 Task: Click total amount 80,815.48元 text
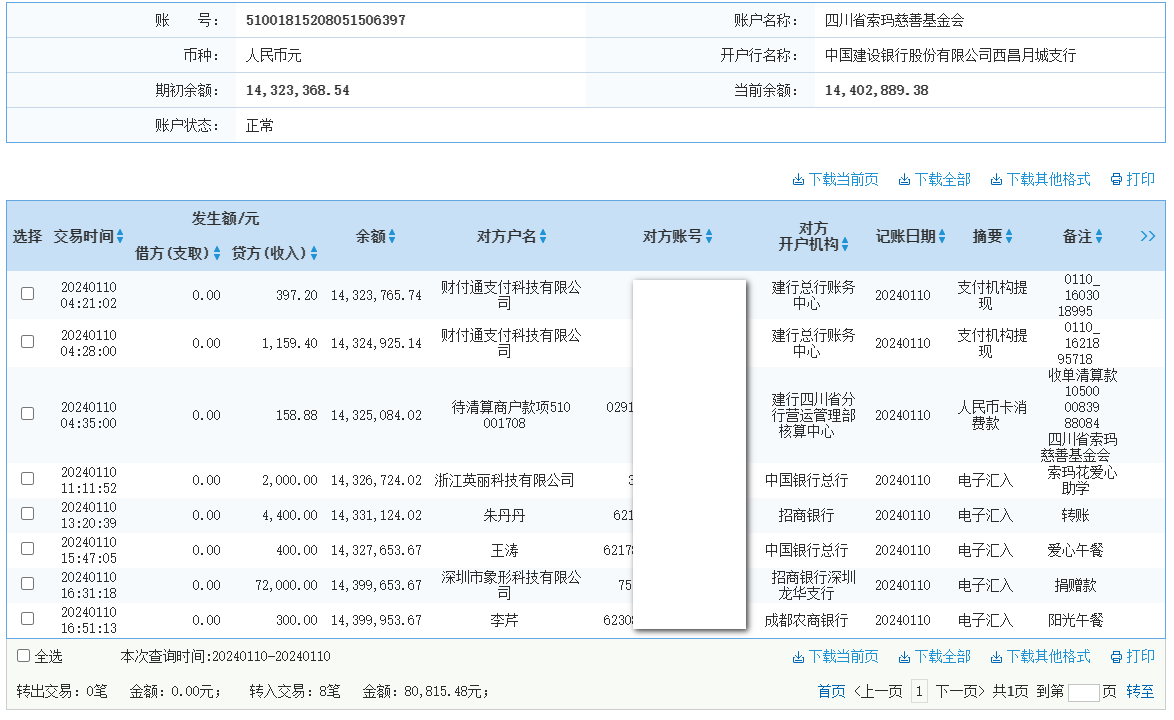click(x=425, y=692)
